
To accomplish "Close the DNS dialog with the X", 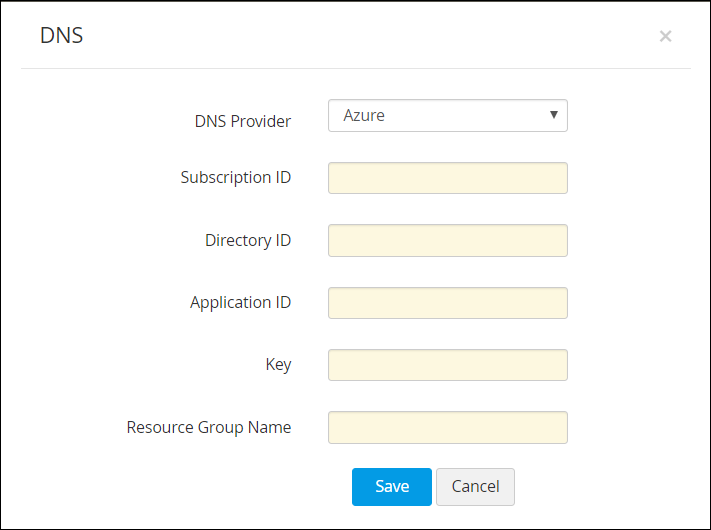I will tap(665, 37).
